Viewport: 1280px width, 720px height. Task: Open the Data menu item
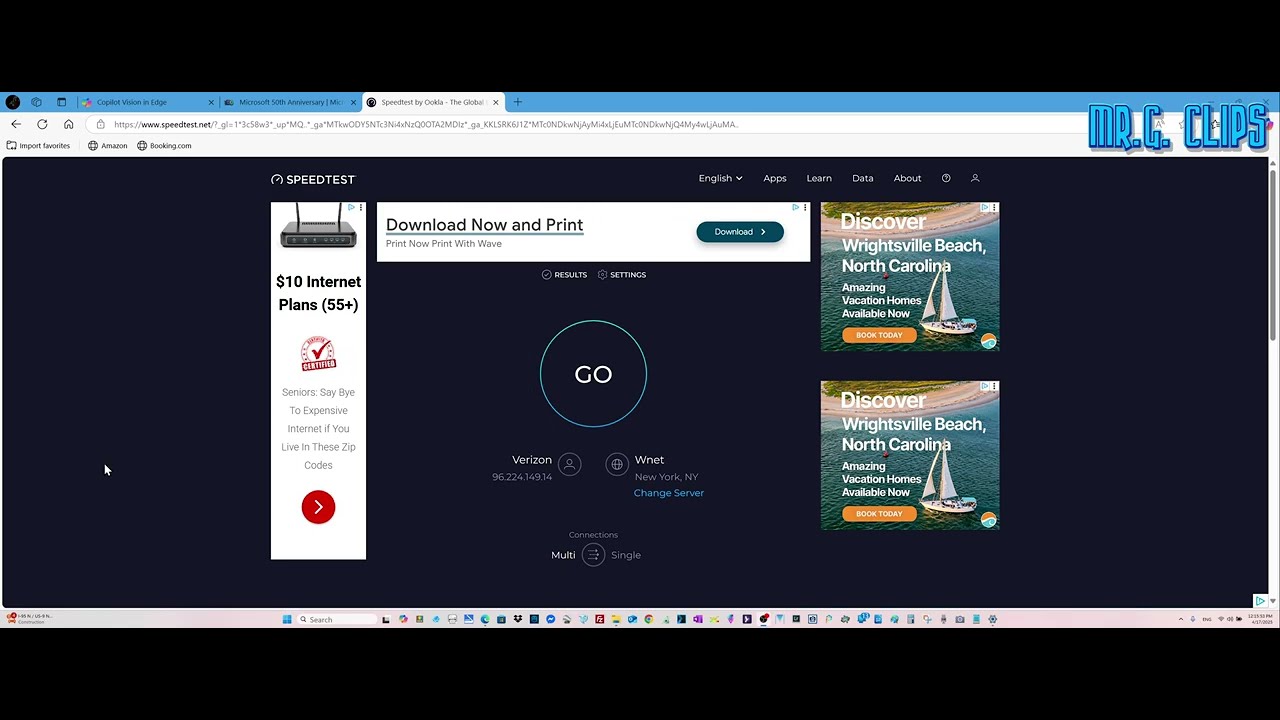coord(862,178)
